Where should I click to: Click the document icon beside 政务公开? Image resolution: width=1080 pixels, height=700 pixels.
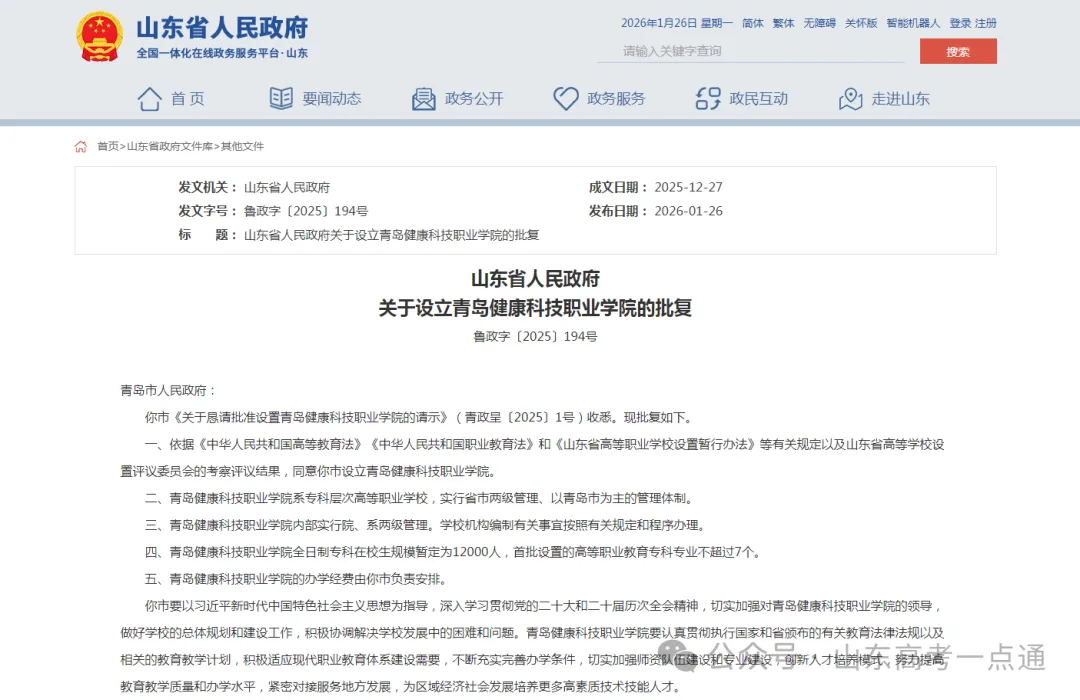point(424,99)
